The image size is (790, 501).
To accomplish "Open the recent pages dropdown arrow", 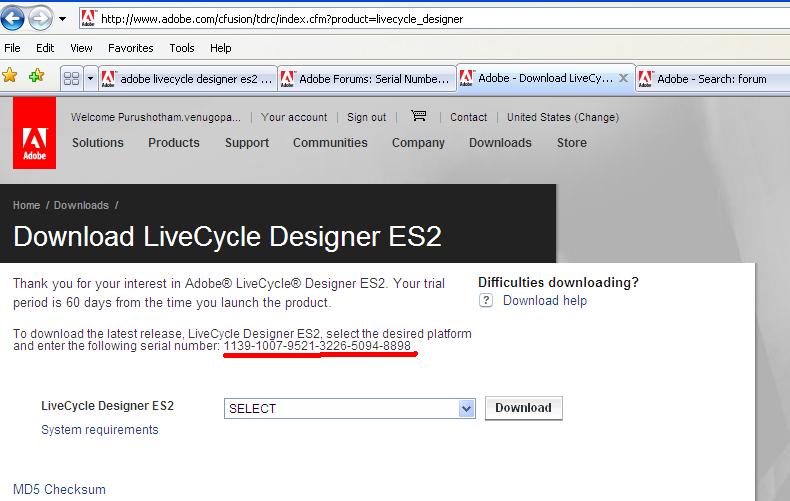I will pyautogui.click(x=62, y=19).
